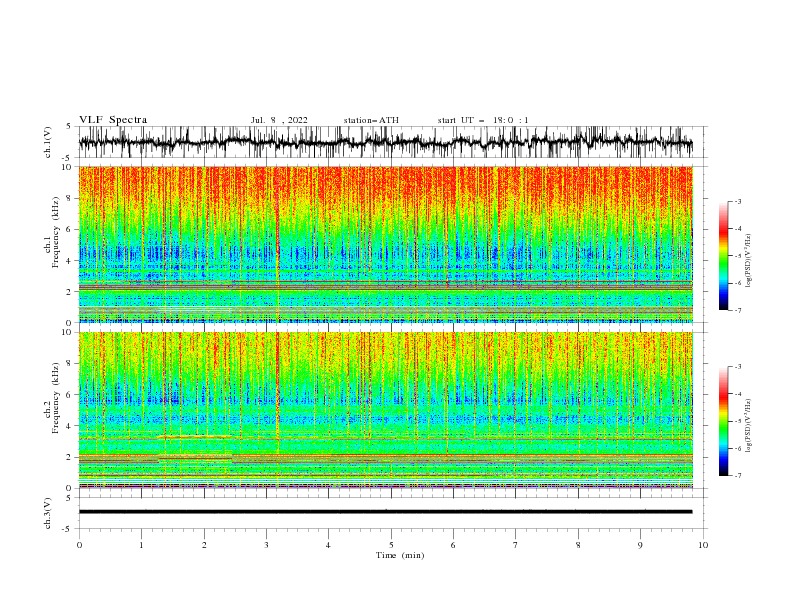The height and width of the screenshot is (612, 792).
Task: Click time axis tick label "4"
Action: click(x=328, y=545)
